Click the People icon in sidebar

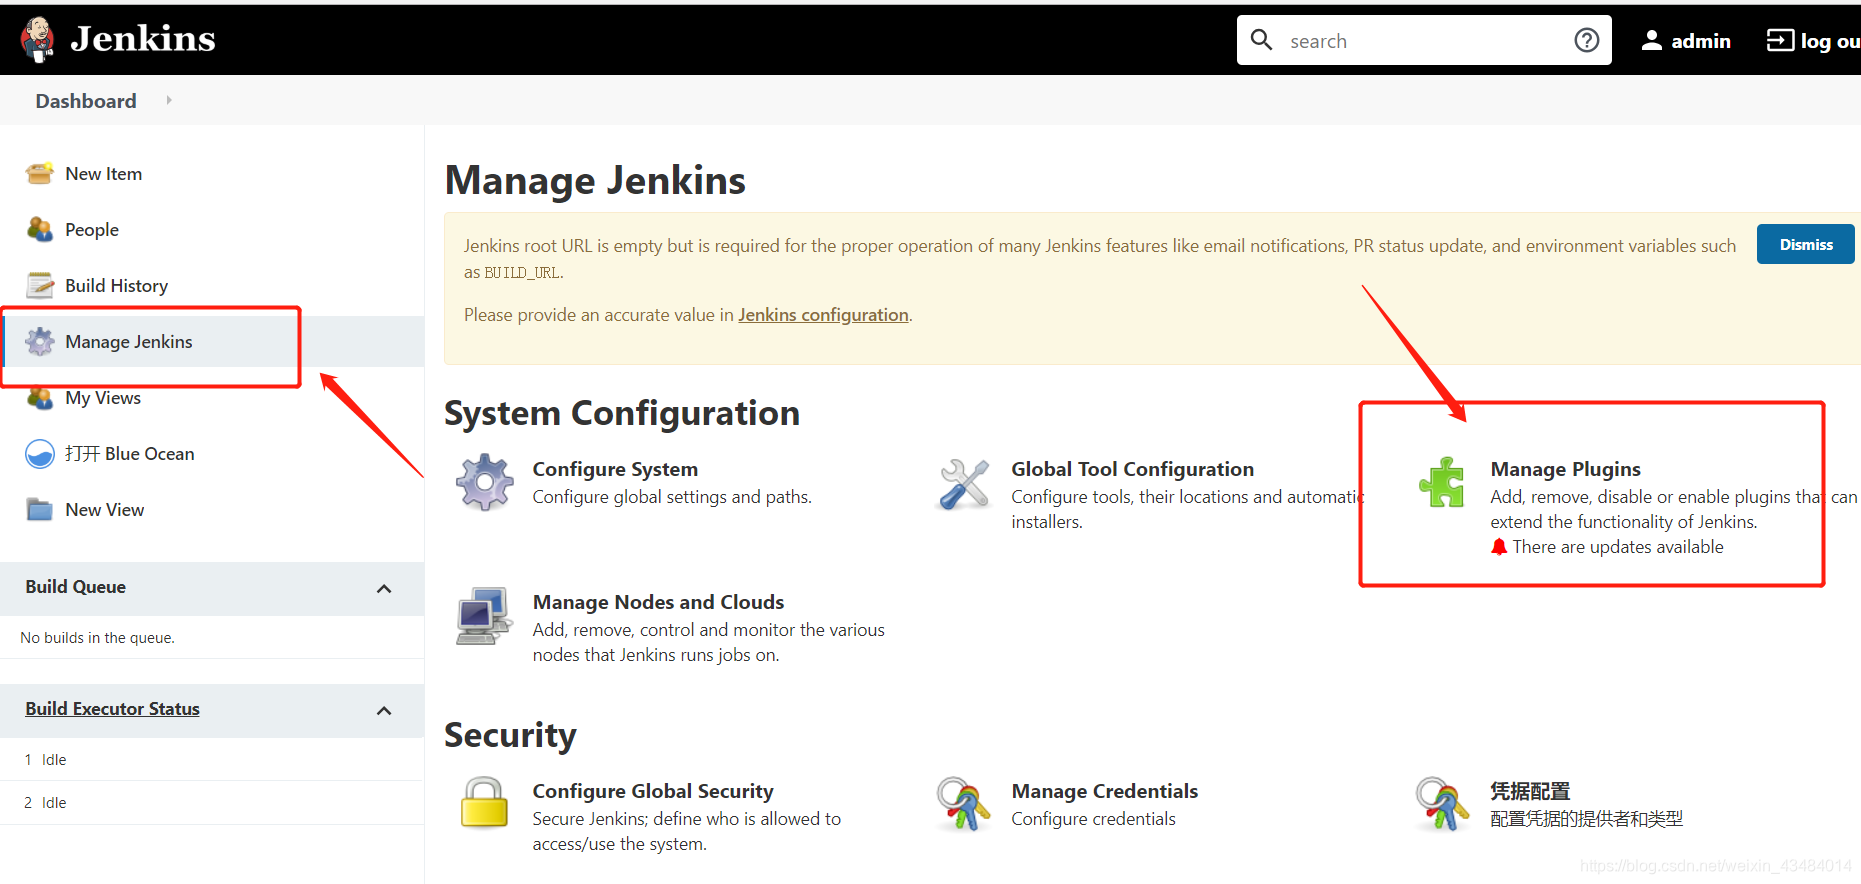40,229
